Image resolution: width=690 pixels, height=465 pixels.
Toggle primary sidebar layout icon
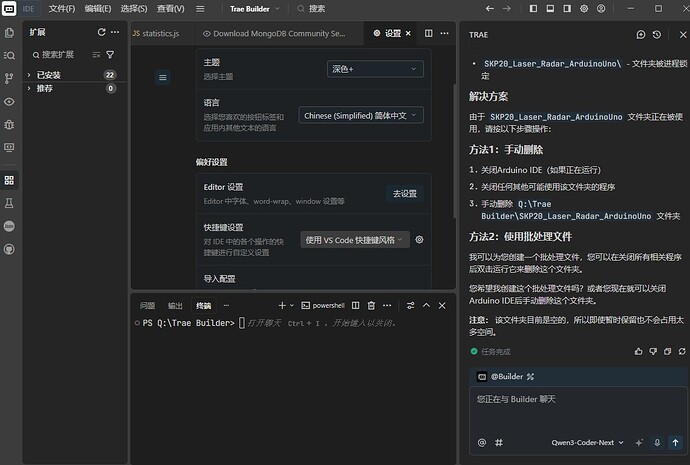click(533, 8)
